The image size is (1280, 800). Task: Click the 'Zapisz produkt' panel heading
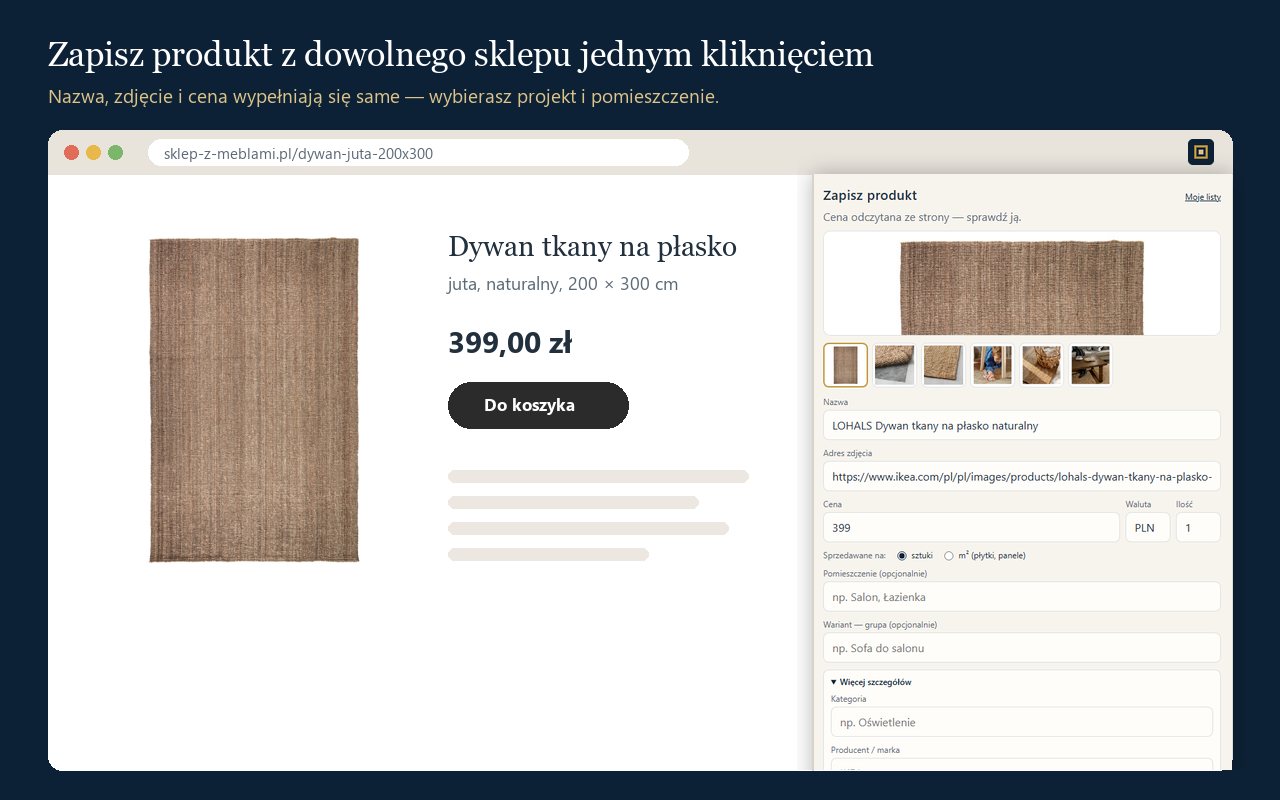[870, 195]
